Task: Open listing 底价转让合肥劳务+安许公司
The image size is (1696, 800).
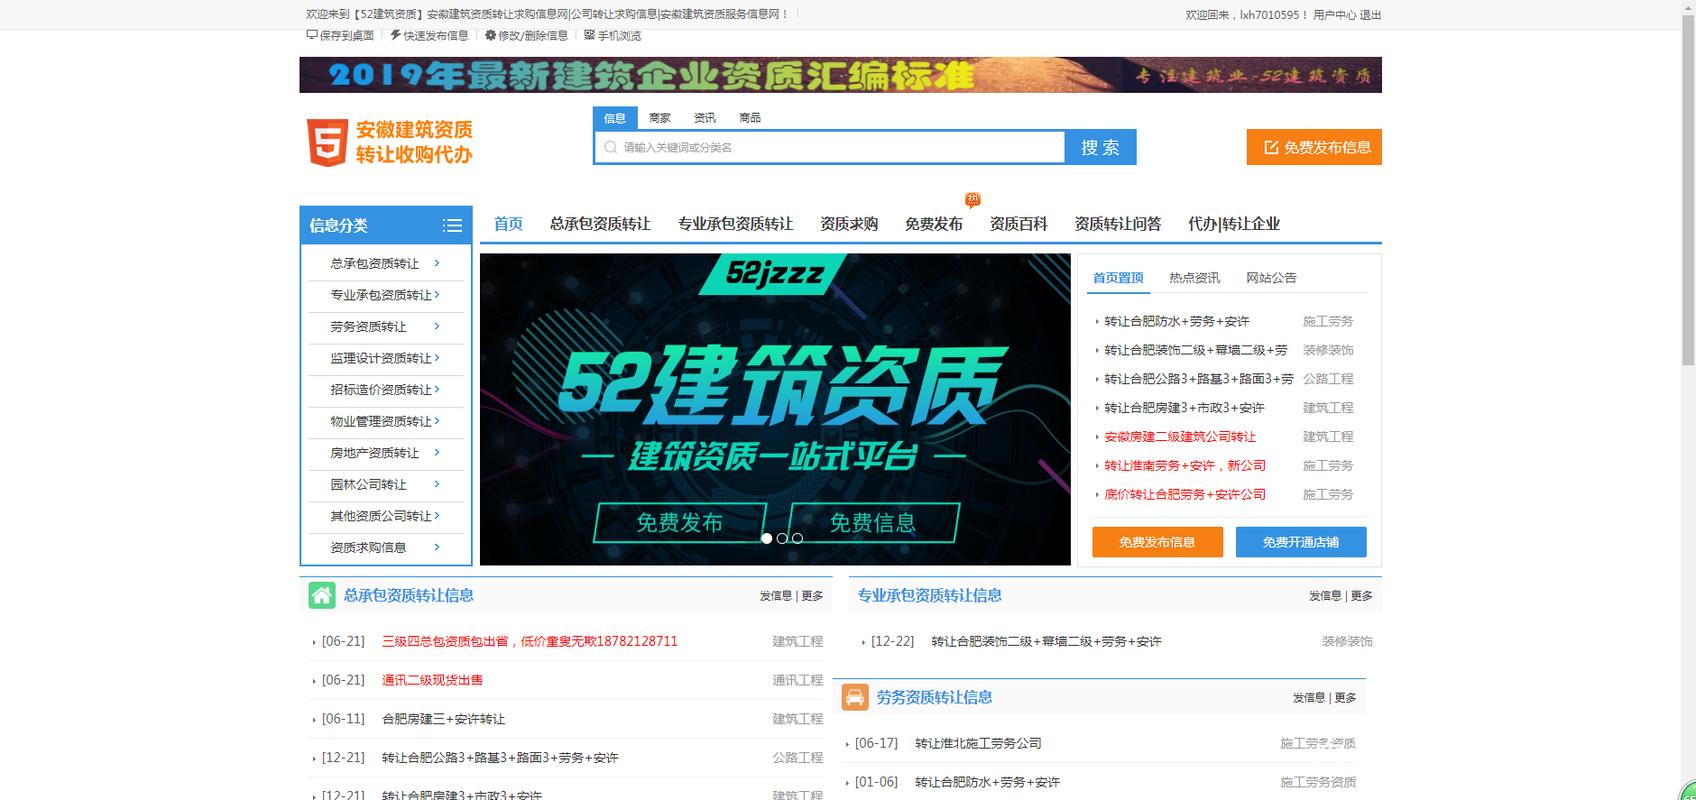Action: pyautogui.click(x=1185, y=495)
